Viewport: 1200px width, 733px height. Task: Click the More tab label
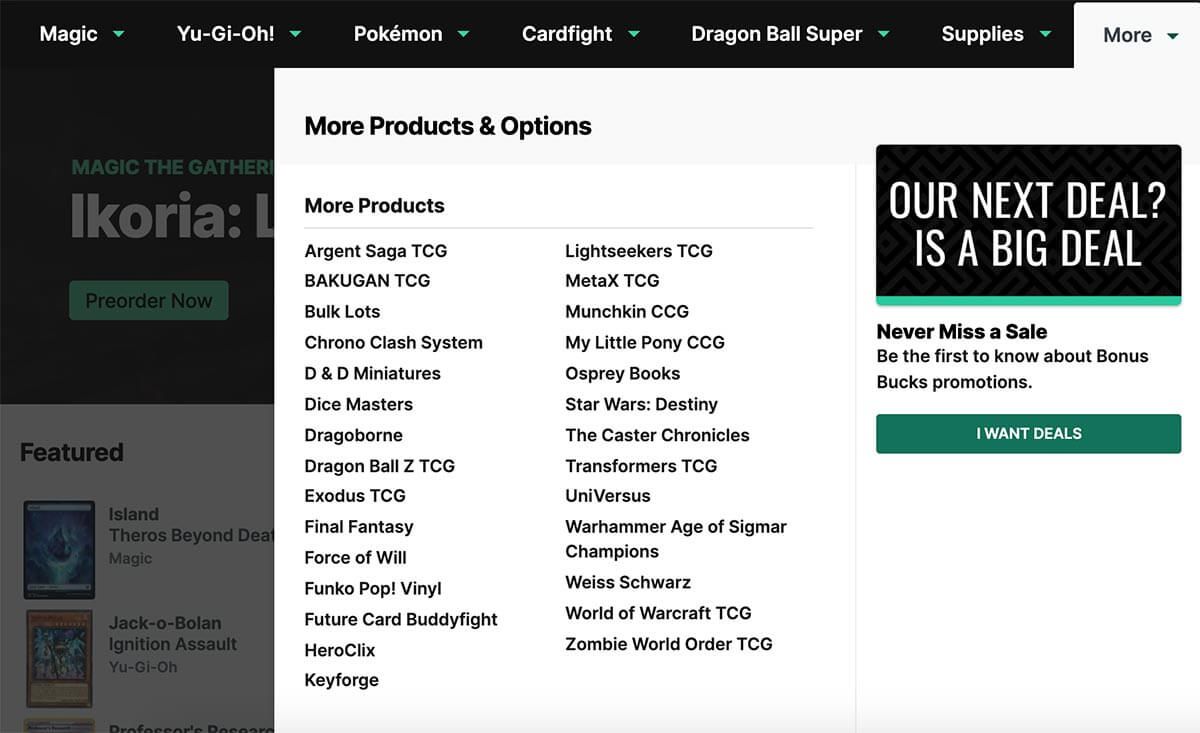tap(1127, 35)
